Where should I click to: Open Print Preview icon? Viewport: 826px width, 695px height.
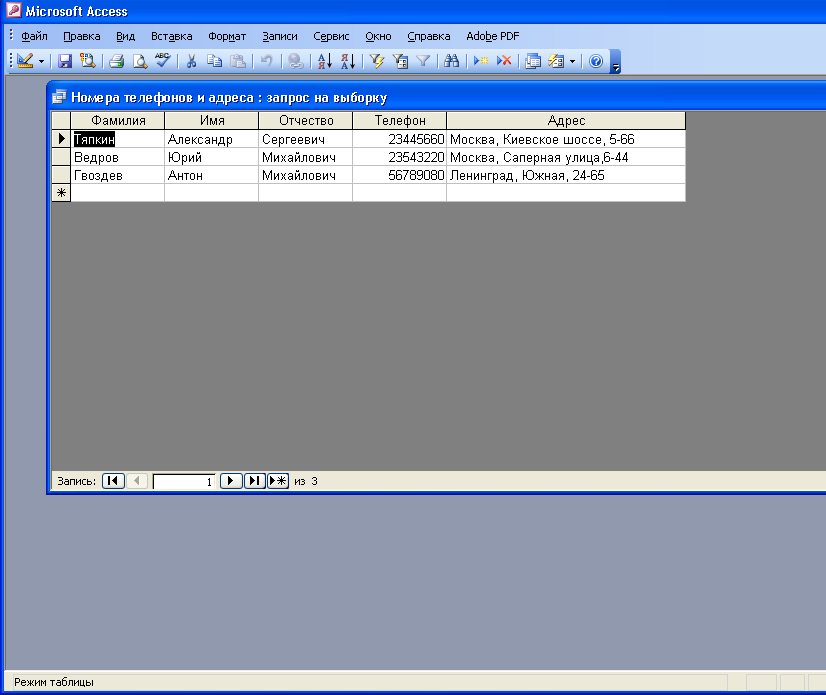140,61
